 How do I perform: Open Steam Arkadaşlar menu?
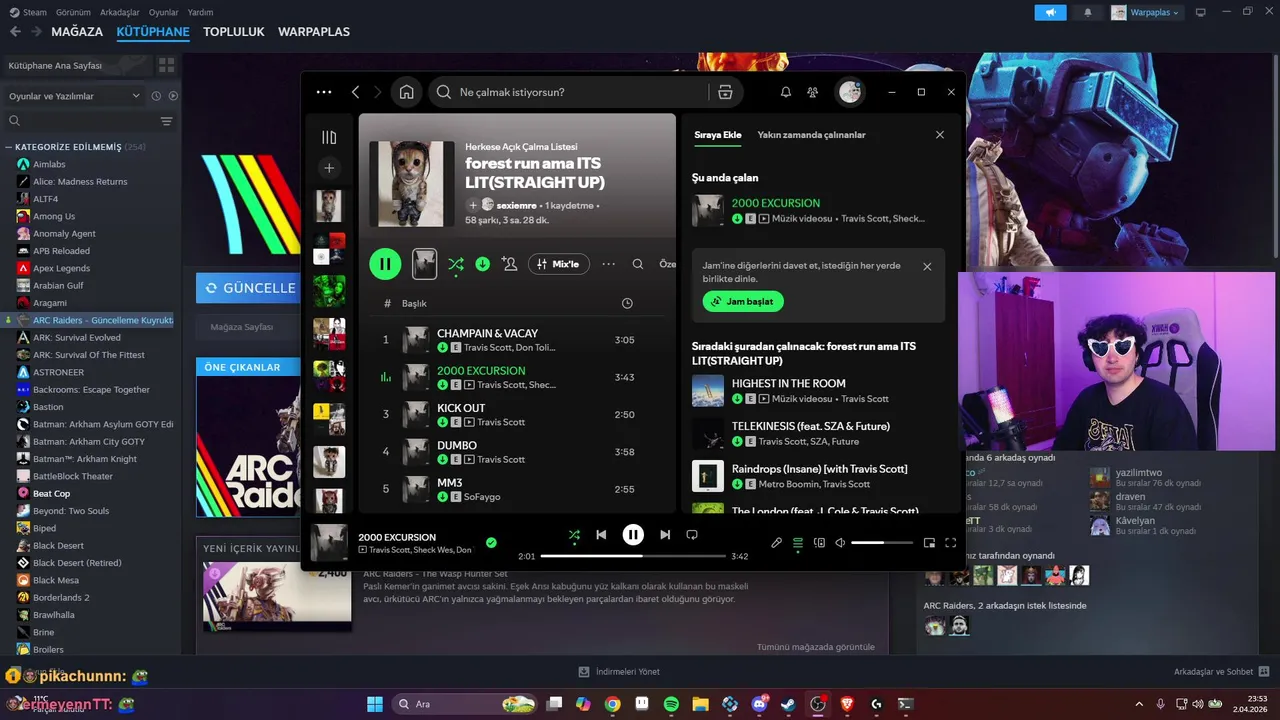click(x=120, y=12)
